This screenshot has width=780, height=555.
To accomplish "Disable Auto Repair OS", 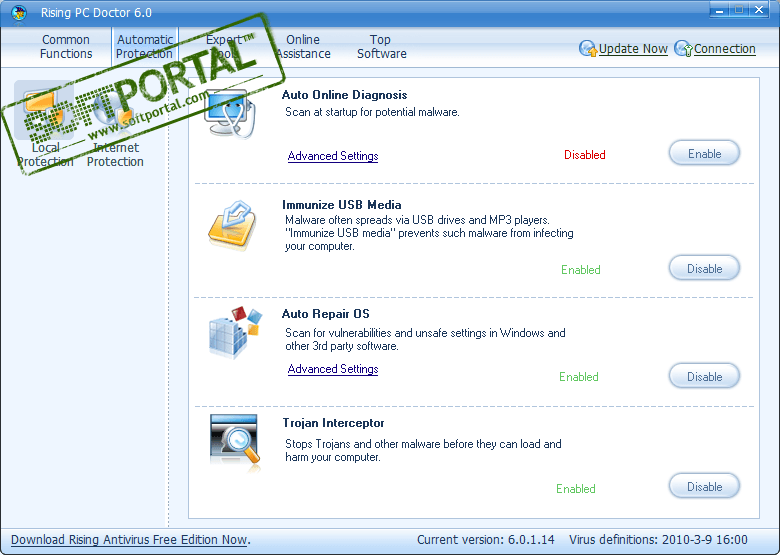I will (x=704, y=376).
